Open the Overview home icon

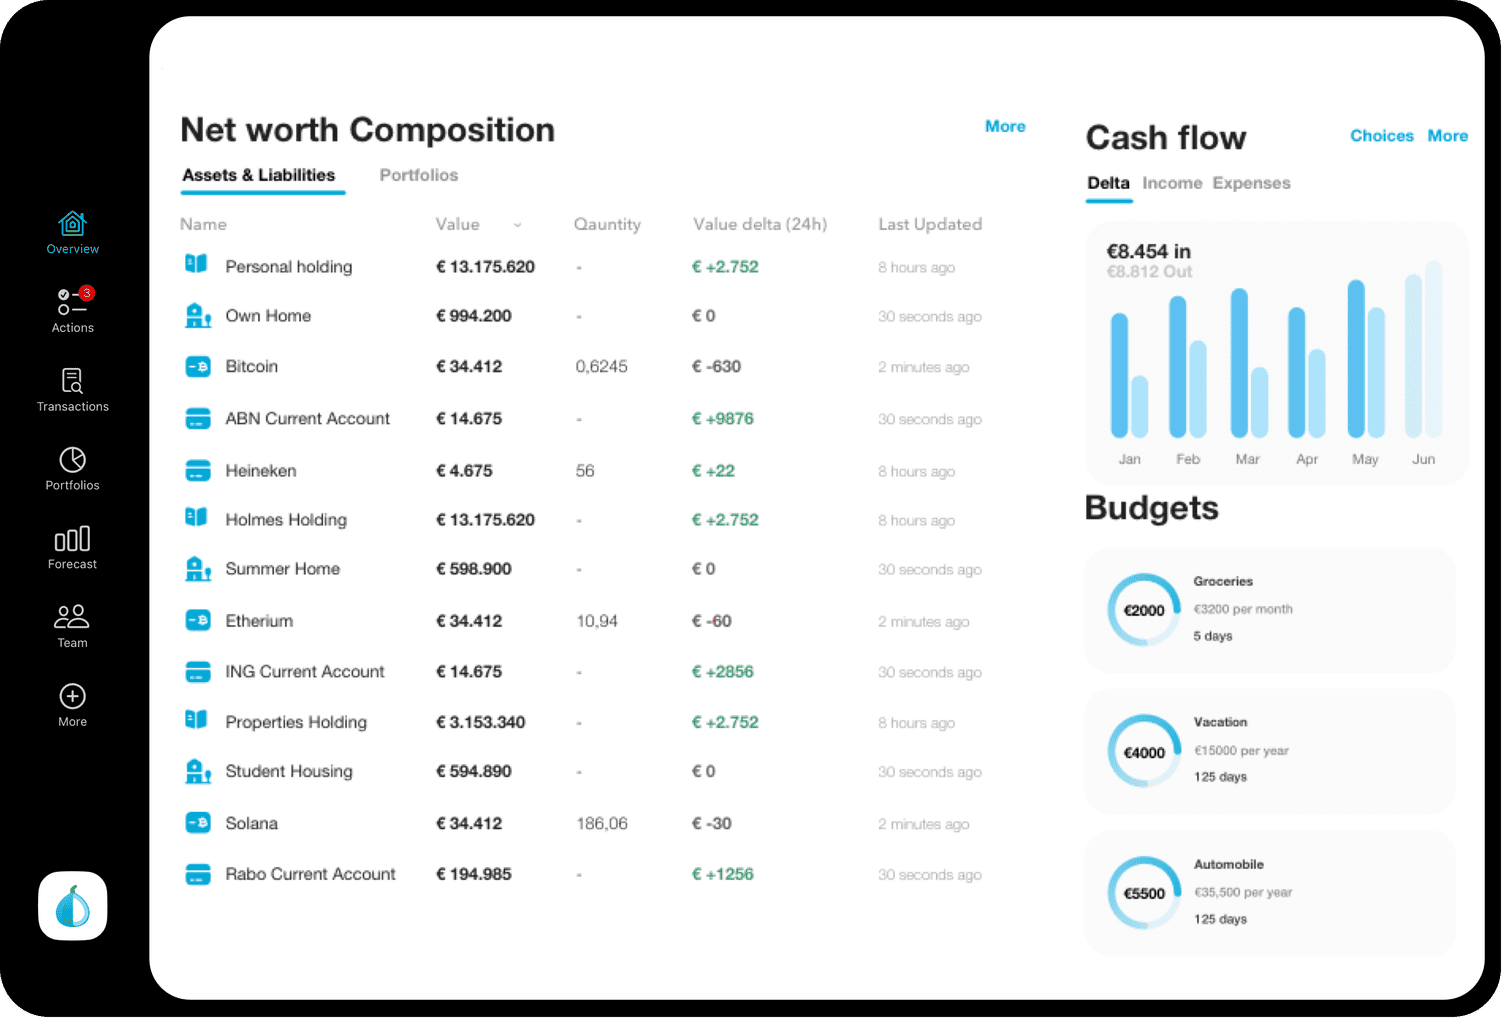[72, 224]
